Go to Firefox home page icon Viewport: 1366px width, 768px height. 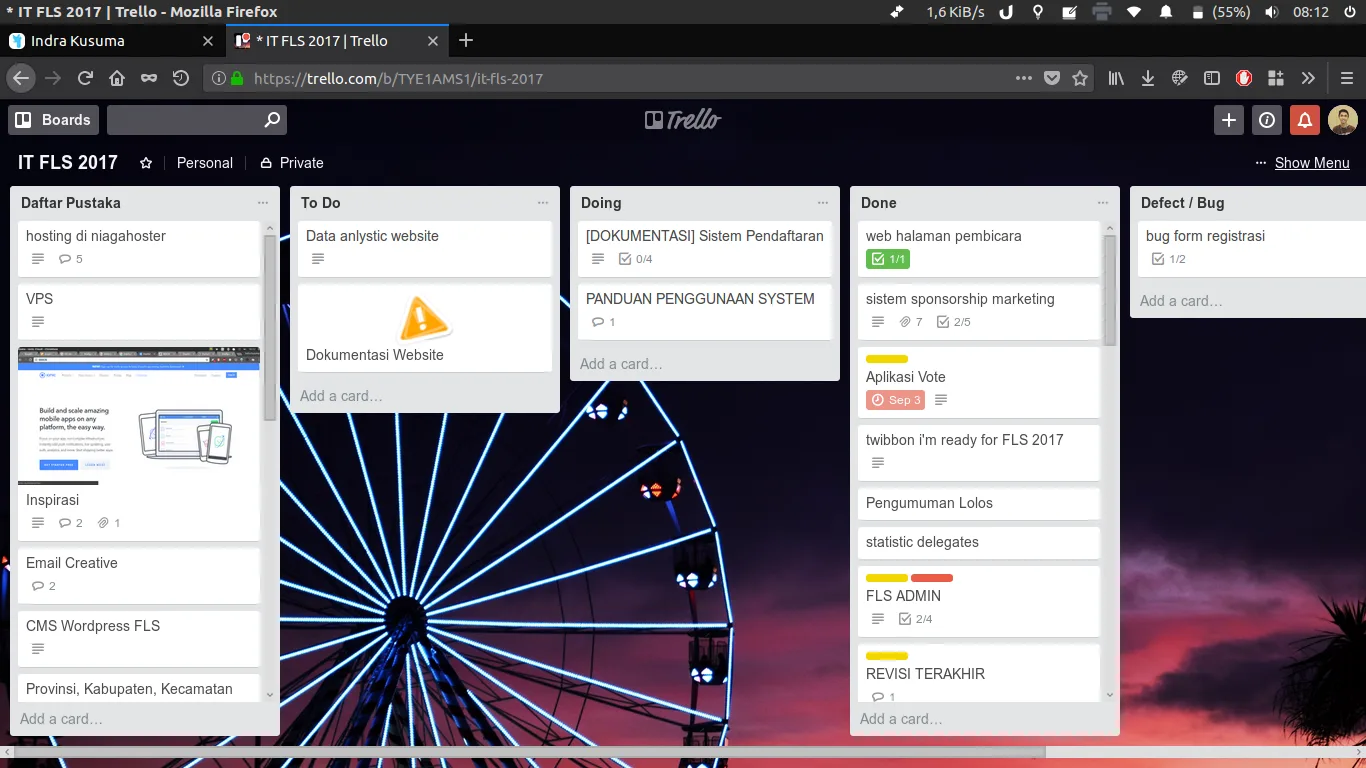click(x=117, y=78)
